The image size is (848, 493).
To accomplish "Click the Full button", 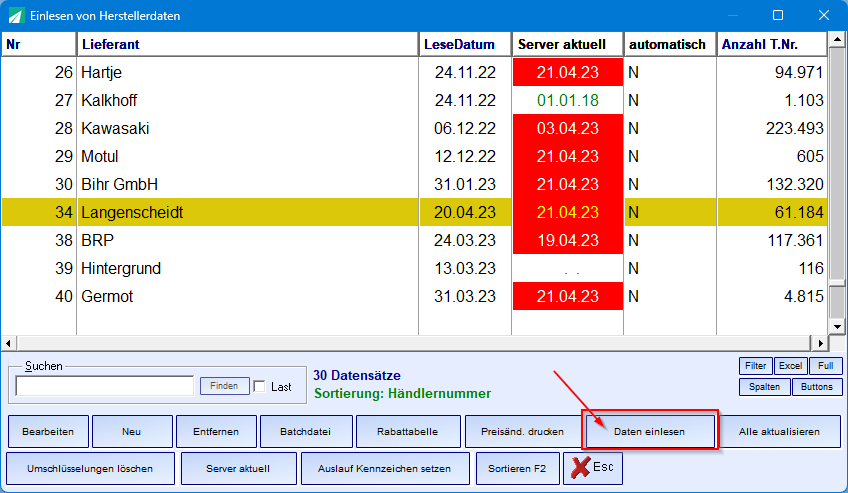I will [825, 366].
